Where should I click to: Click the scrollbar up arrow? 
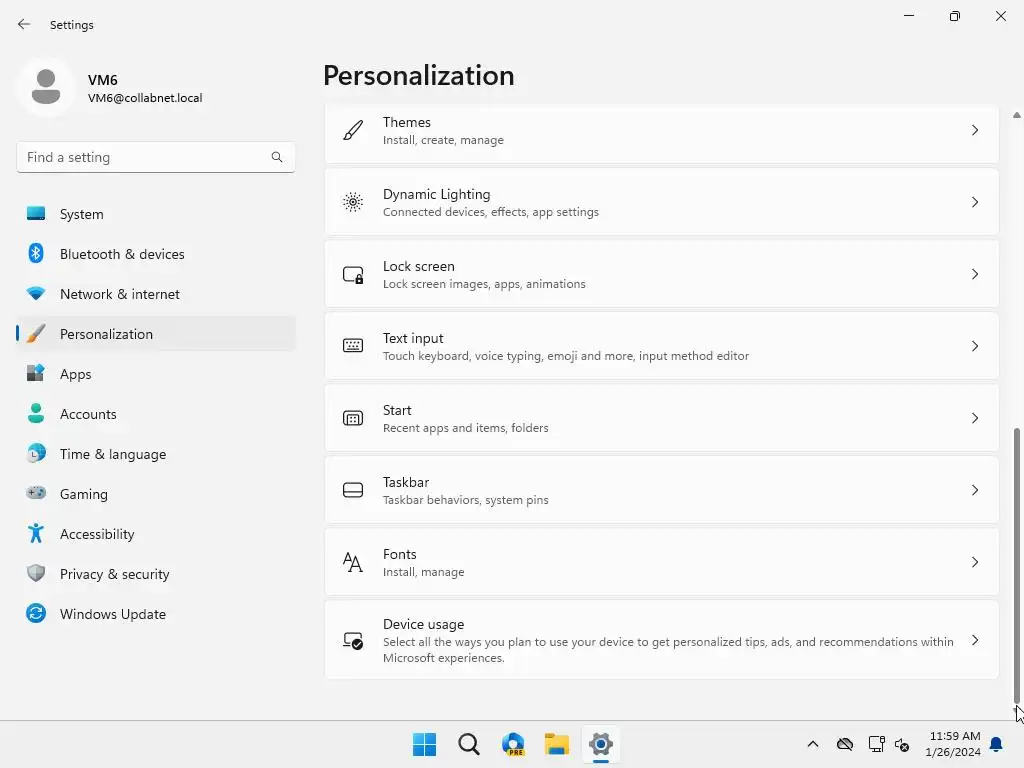pyautogui.click(x=1016, y=115)
